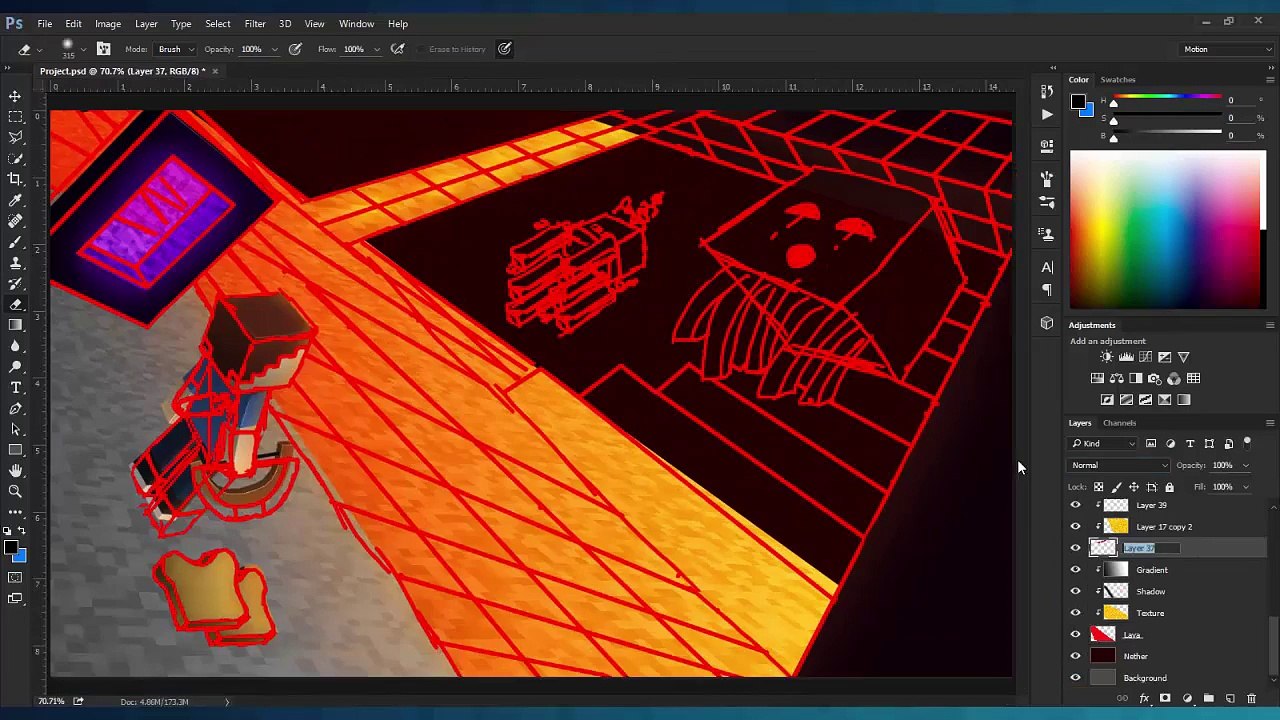Select the Eraser tool in the toolbar
This screenshot has width=1280, height=720.
(x=15, y=305)
